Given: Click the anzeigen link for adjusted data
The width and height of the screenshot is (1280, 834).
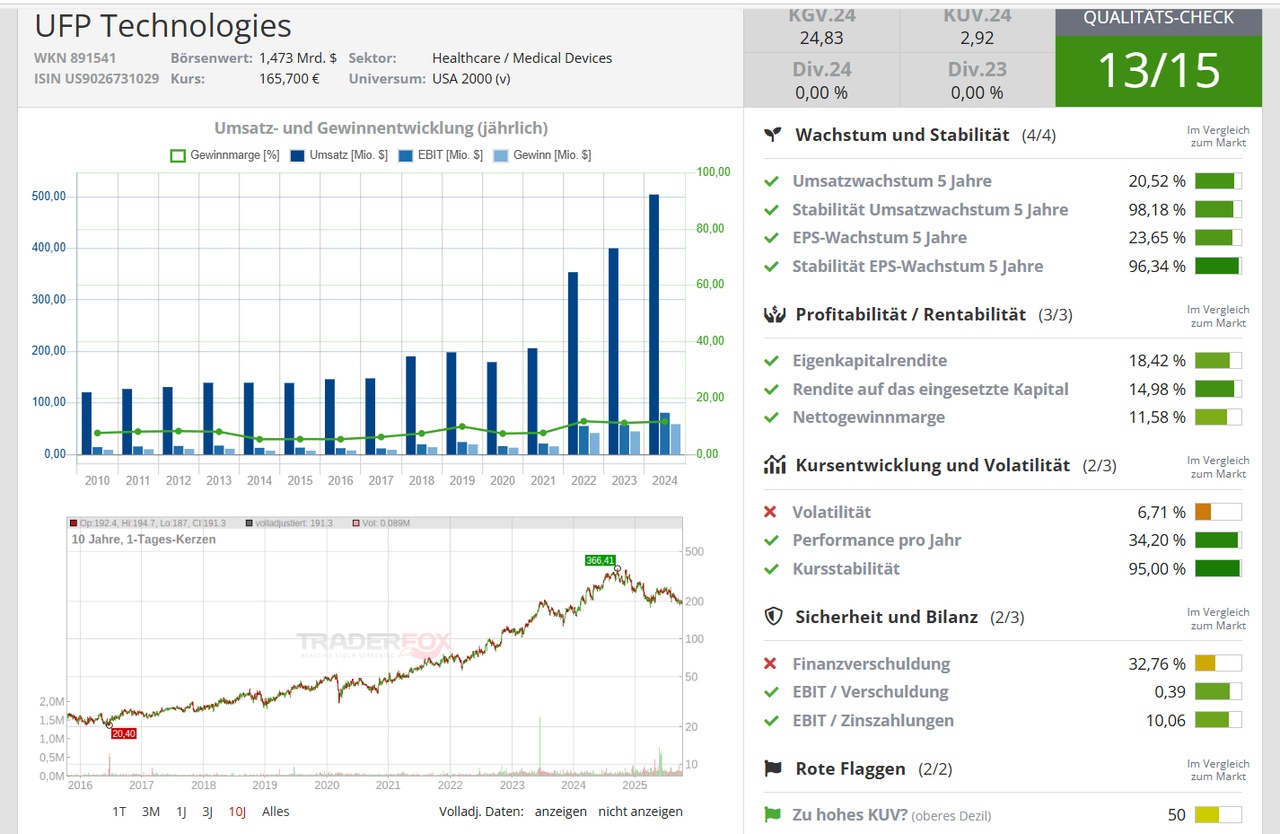Looking at the screenshot, I should tap(560, 812).
